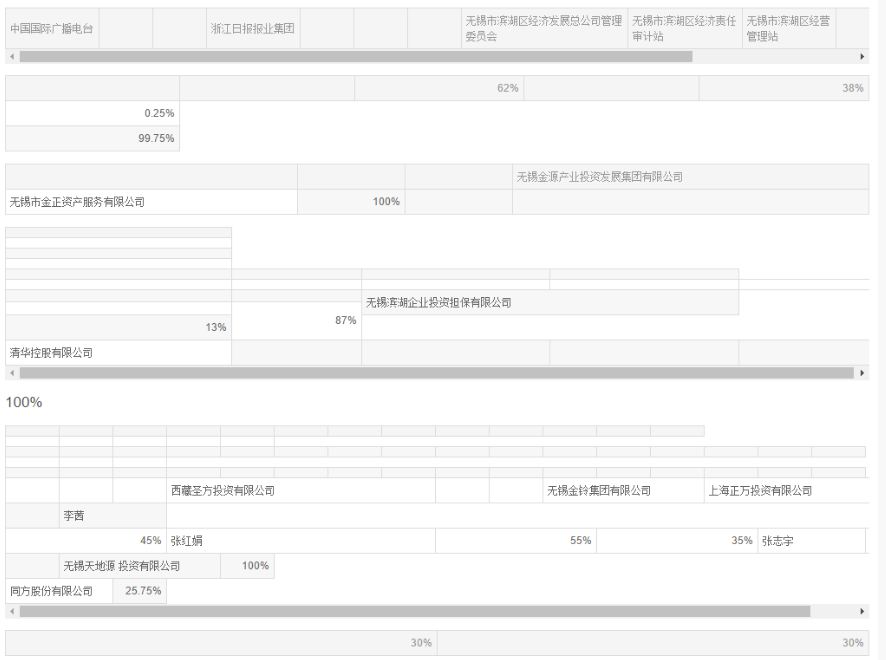Viewport: 886px width, 660px height.
Task: Select 西藏圣方投资有限公司 cell
Action: point(301,490)
